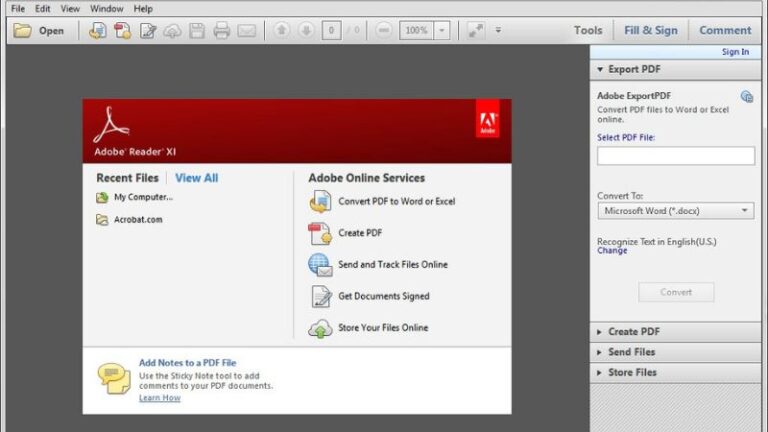Viewport: 768px width, 432px height.
Task: Click the email envelope toolbar icon
Action: coord(246,31)
